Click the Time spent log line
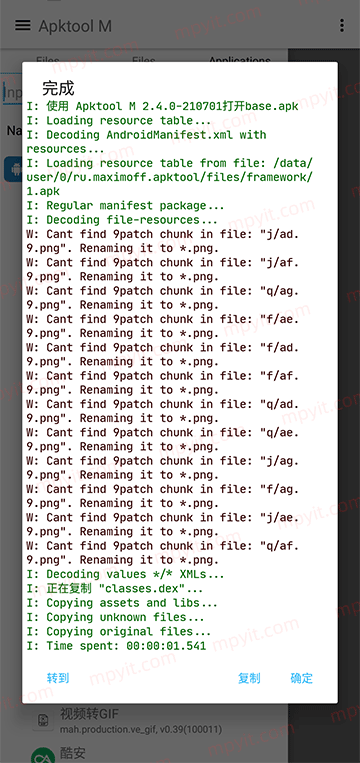 116,646
